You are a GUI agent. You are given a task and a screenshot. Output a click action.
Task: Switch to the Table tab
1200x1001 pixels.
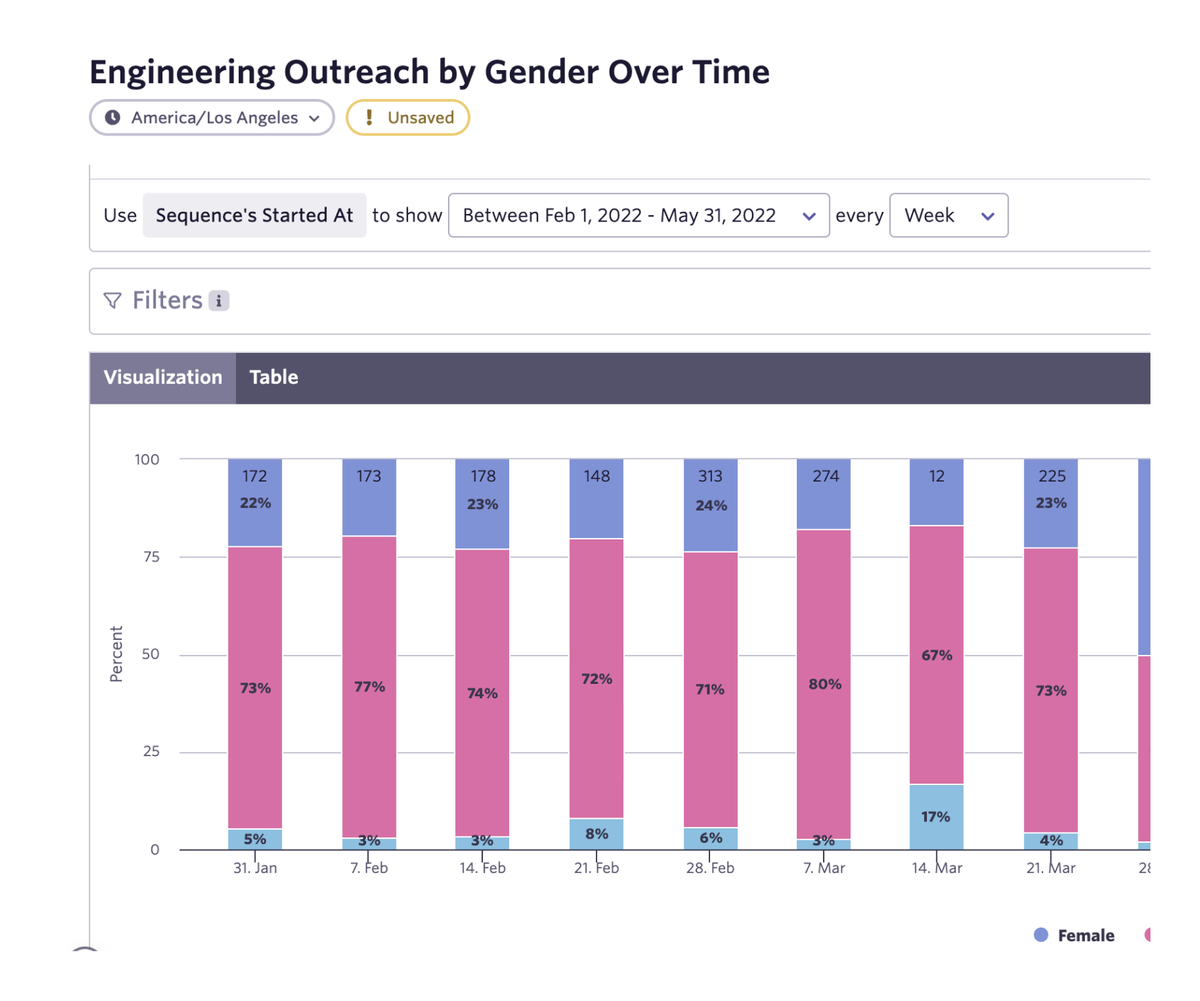(273, 377)
